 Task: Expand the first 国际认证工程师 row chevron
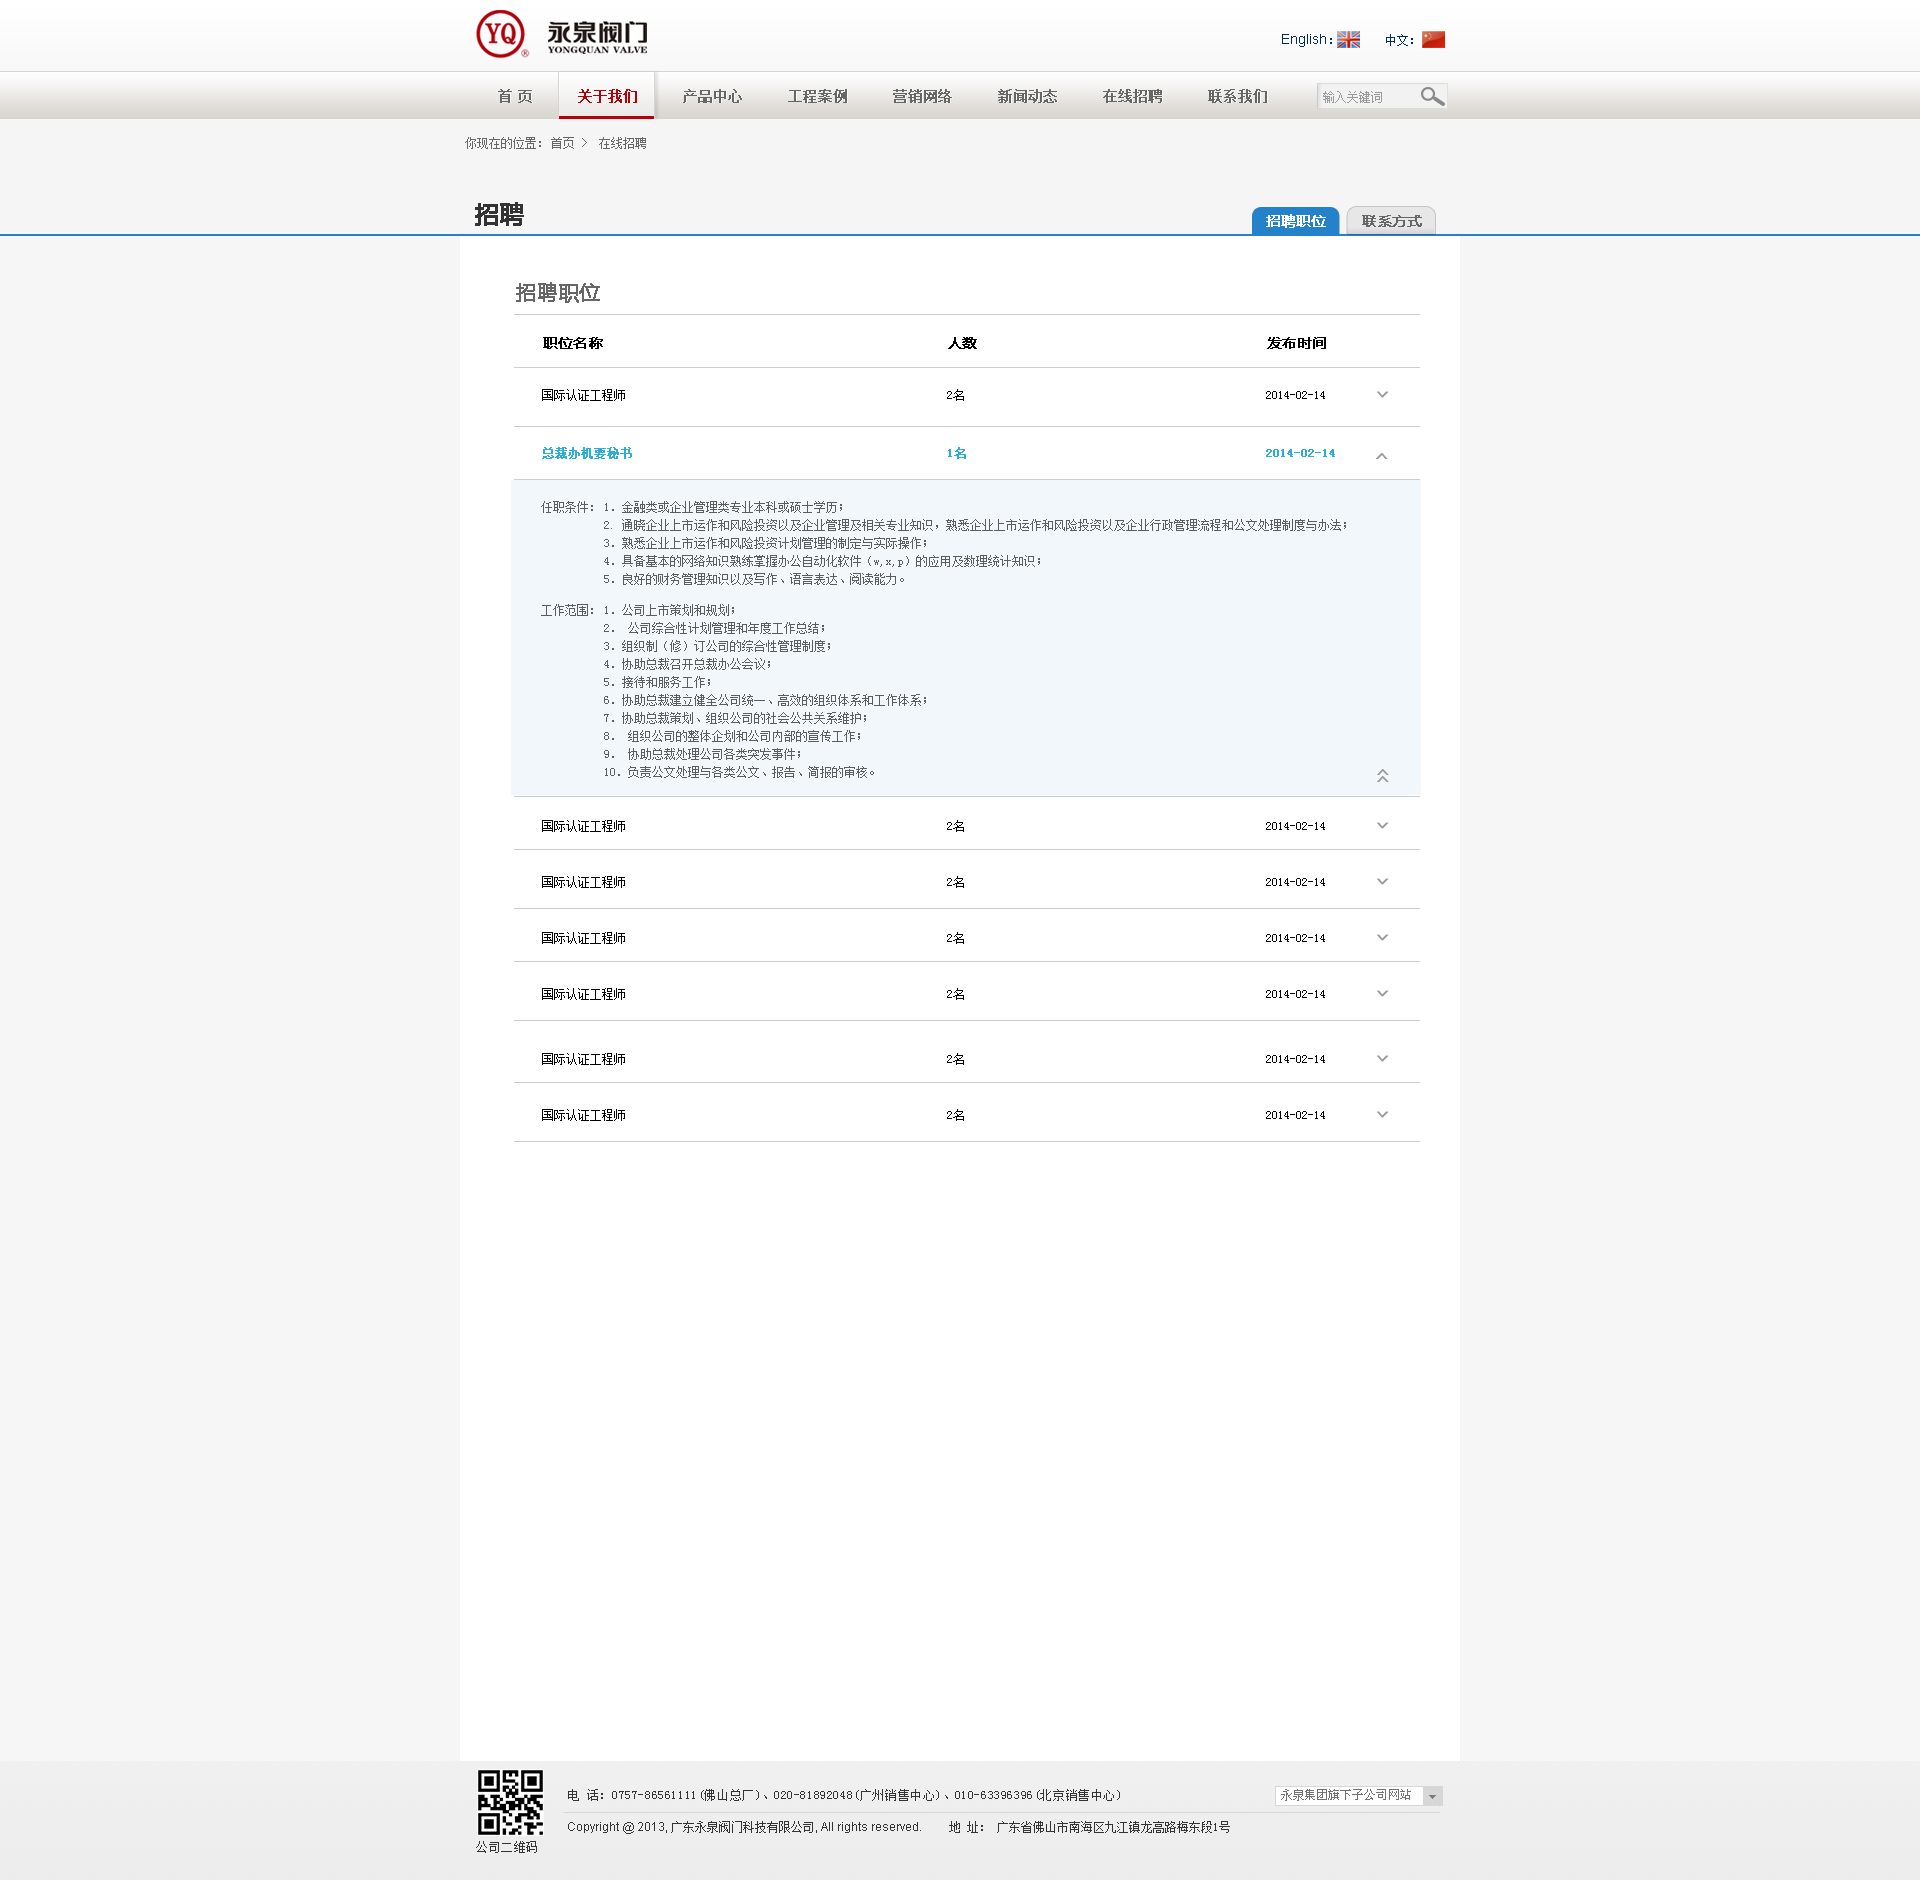(1382, 395)
